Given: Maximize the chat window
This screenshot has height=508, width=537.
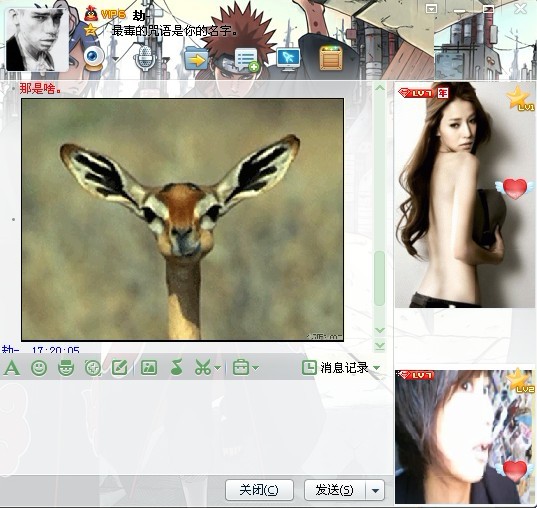Looking at the screenshot, I should [488, 9].
